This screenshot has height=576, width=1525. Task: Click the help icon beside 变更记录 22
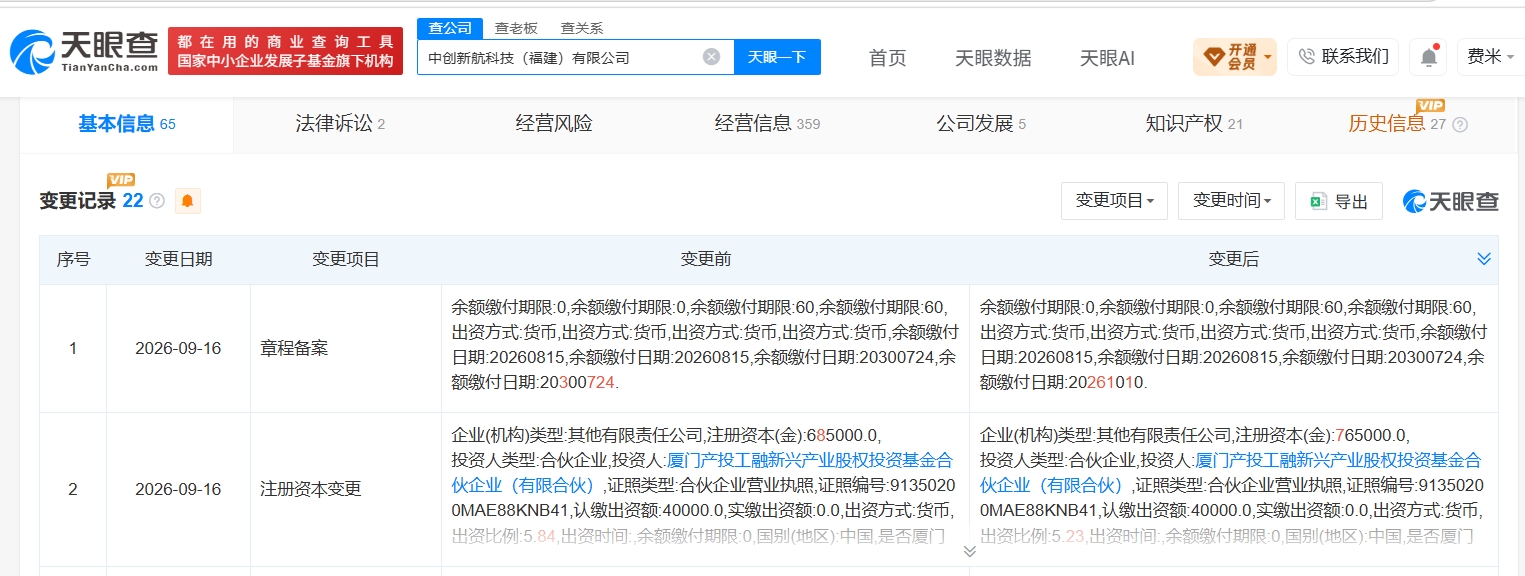[157, 201]
